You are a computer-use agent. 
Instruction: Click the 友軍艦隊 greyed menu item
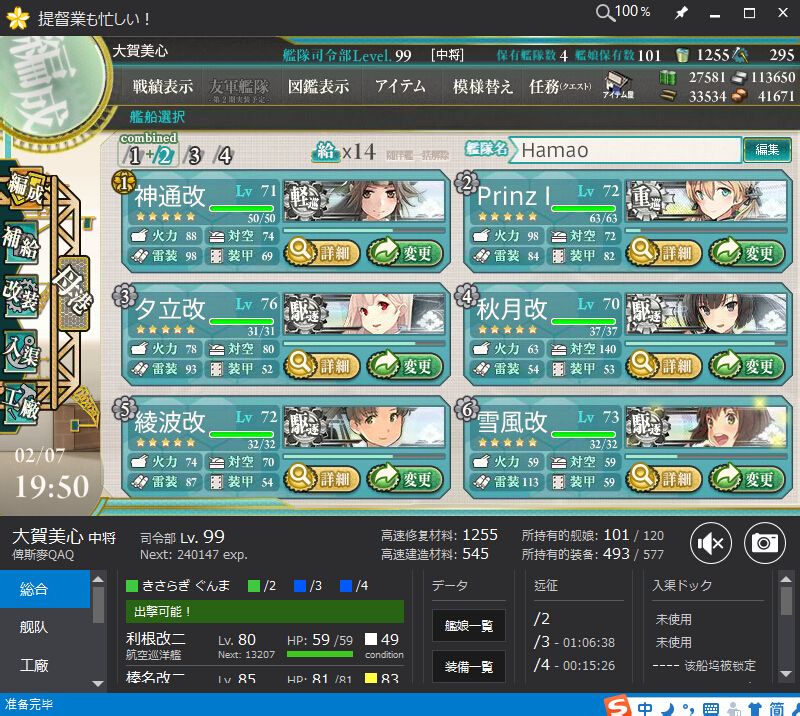pos(239,89)
